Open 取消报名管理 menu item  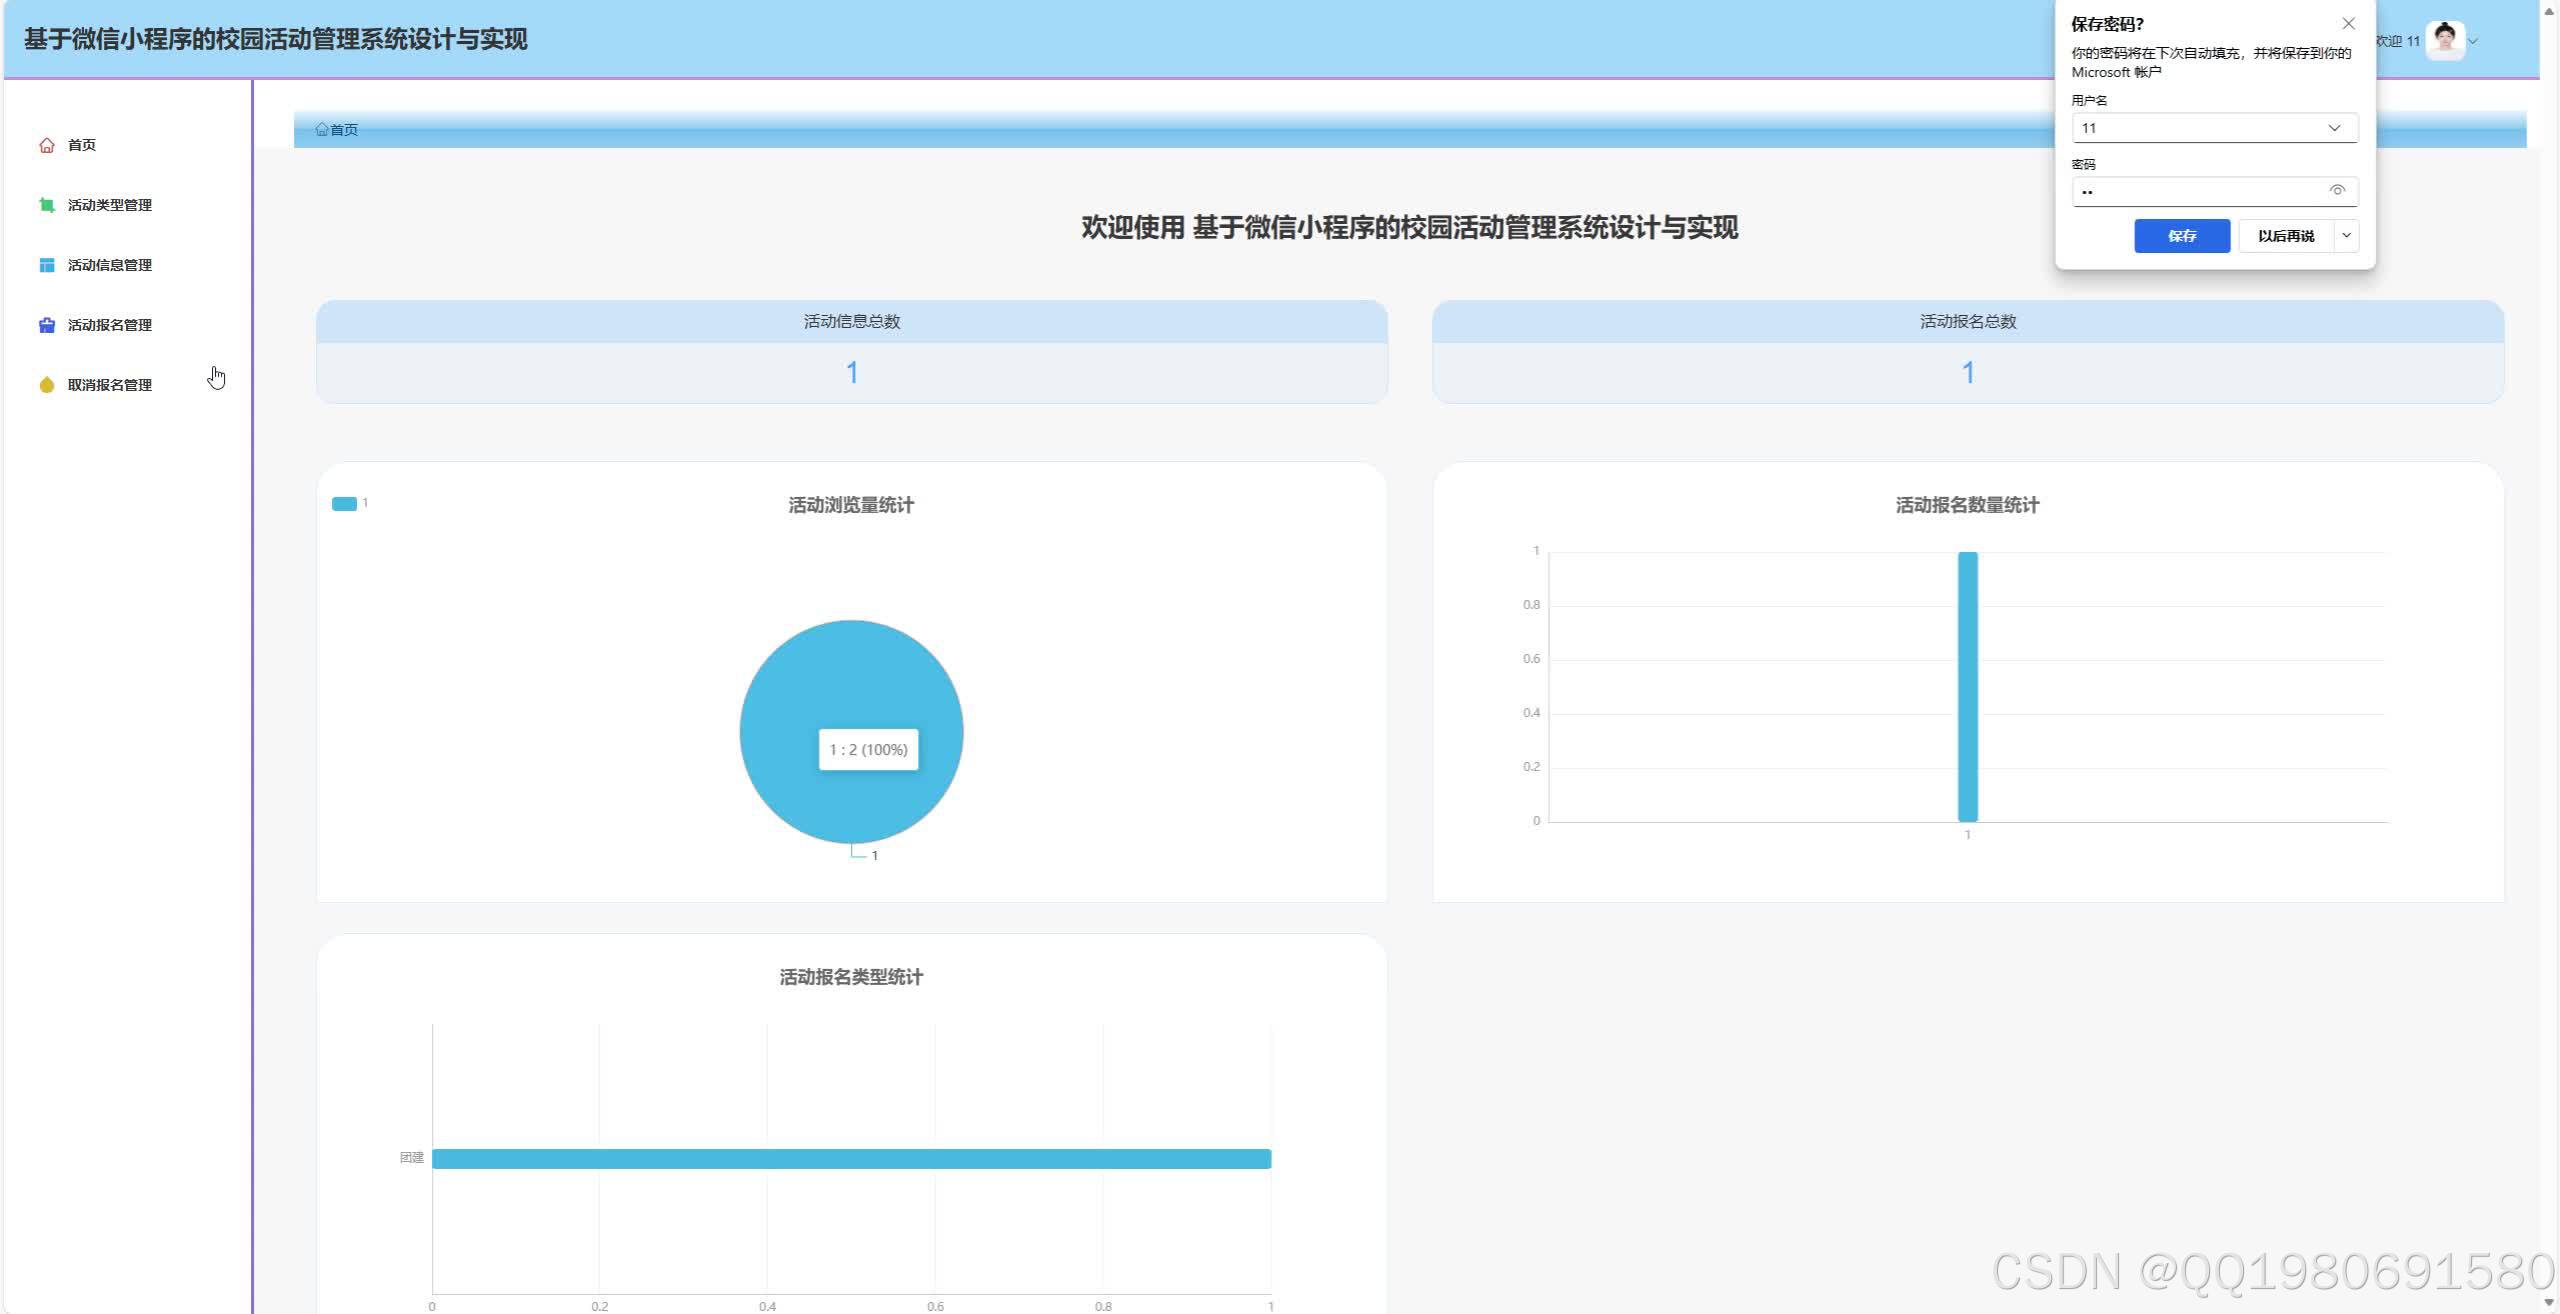(x=110, y=385)
